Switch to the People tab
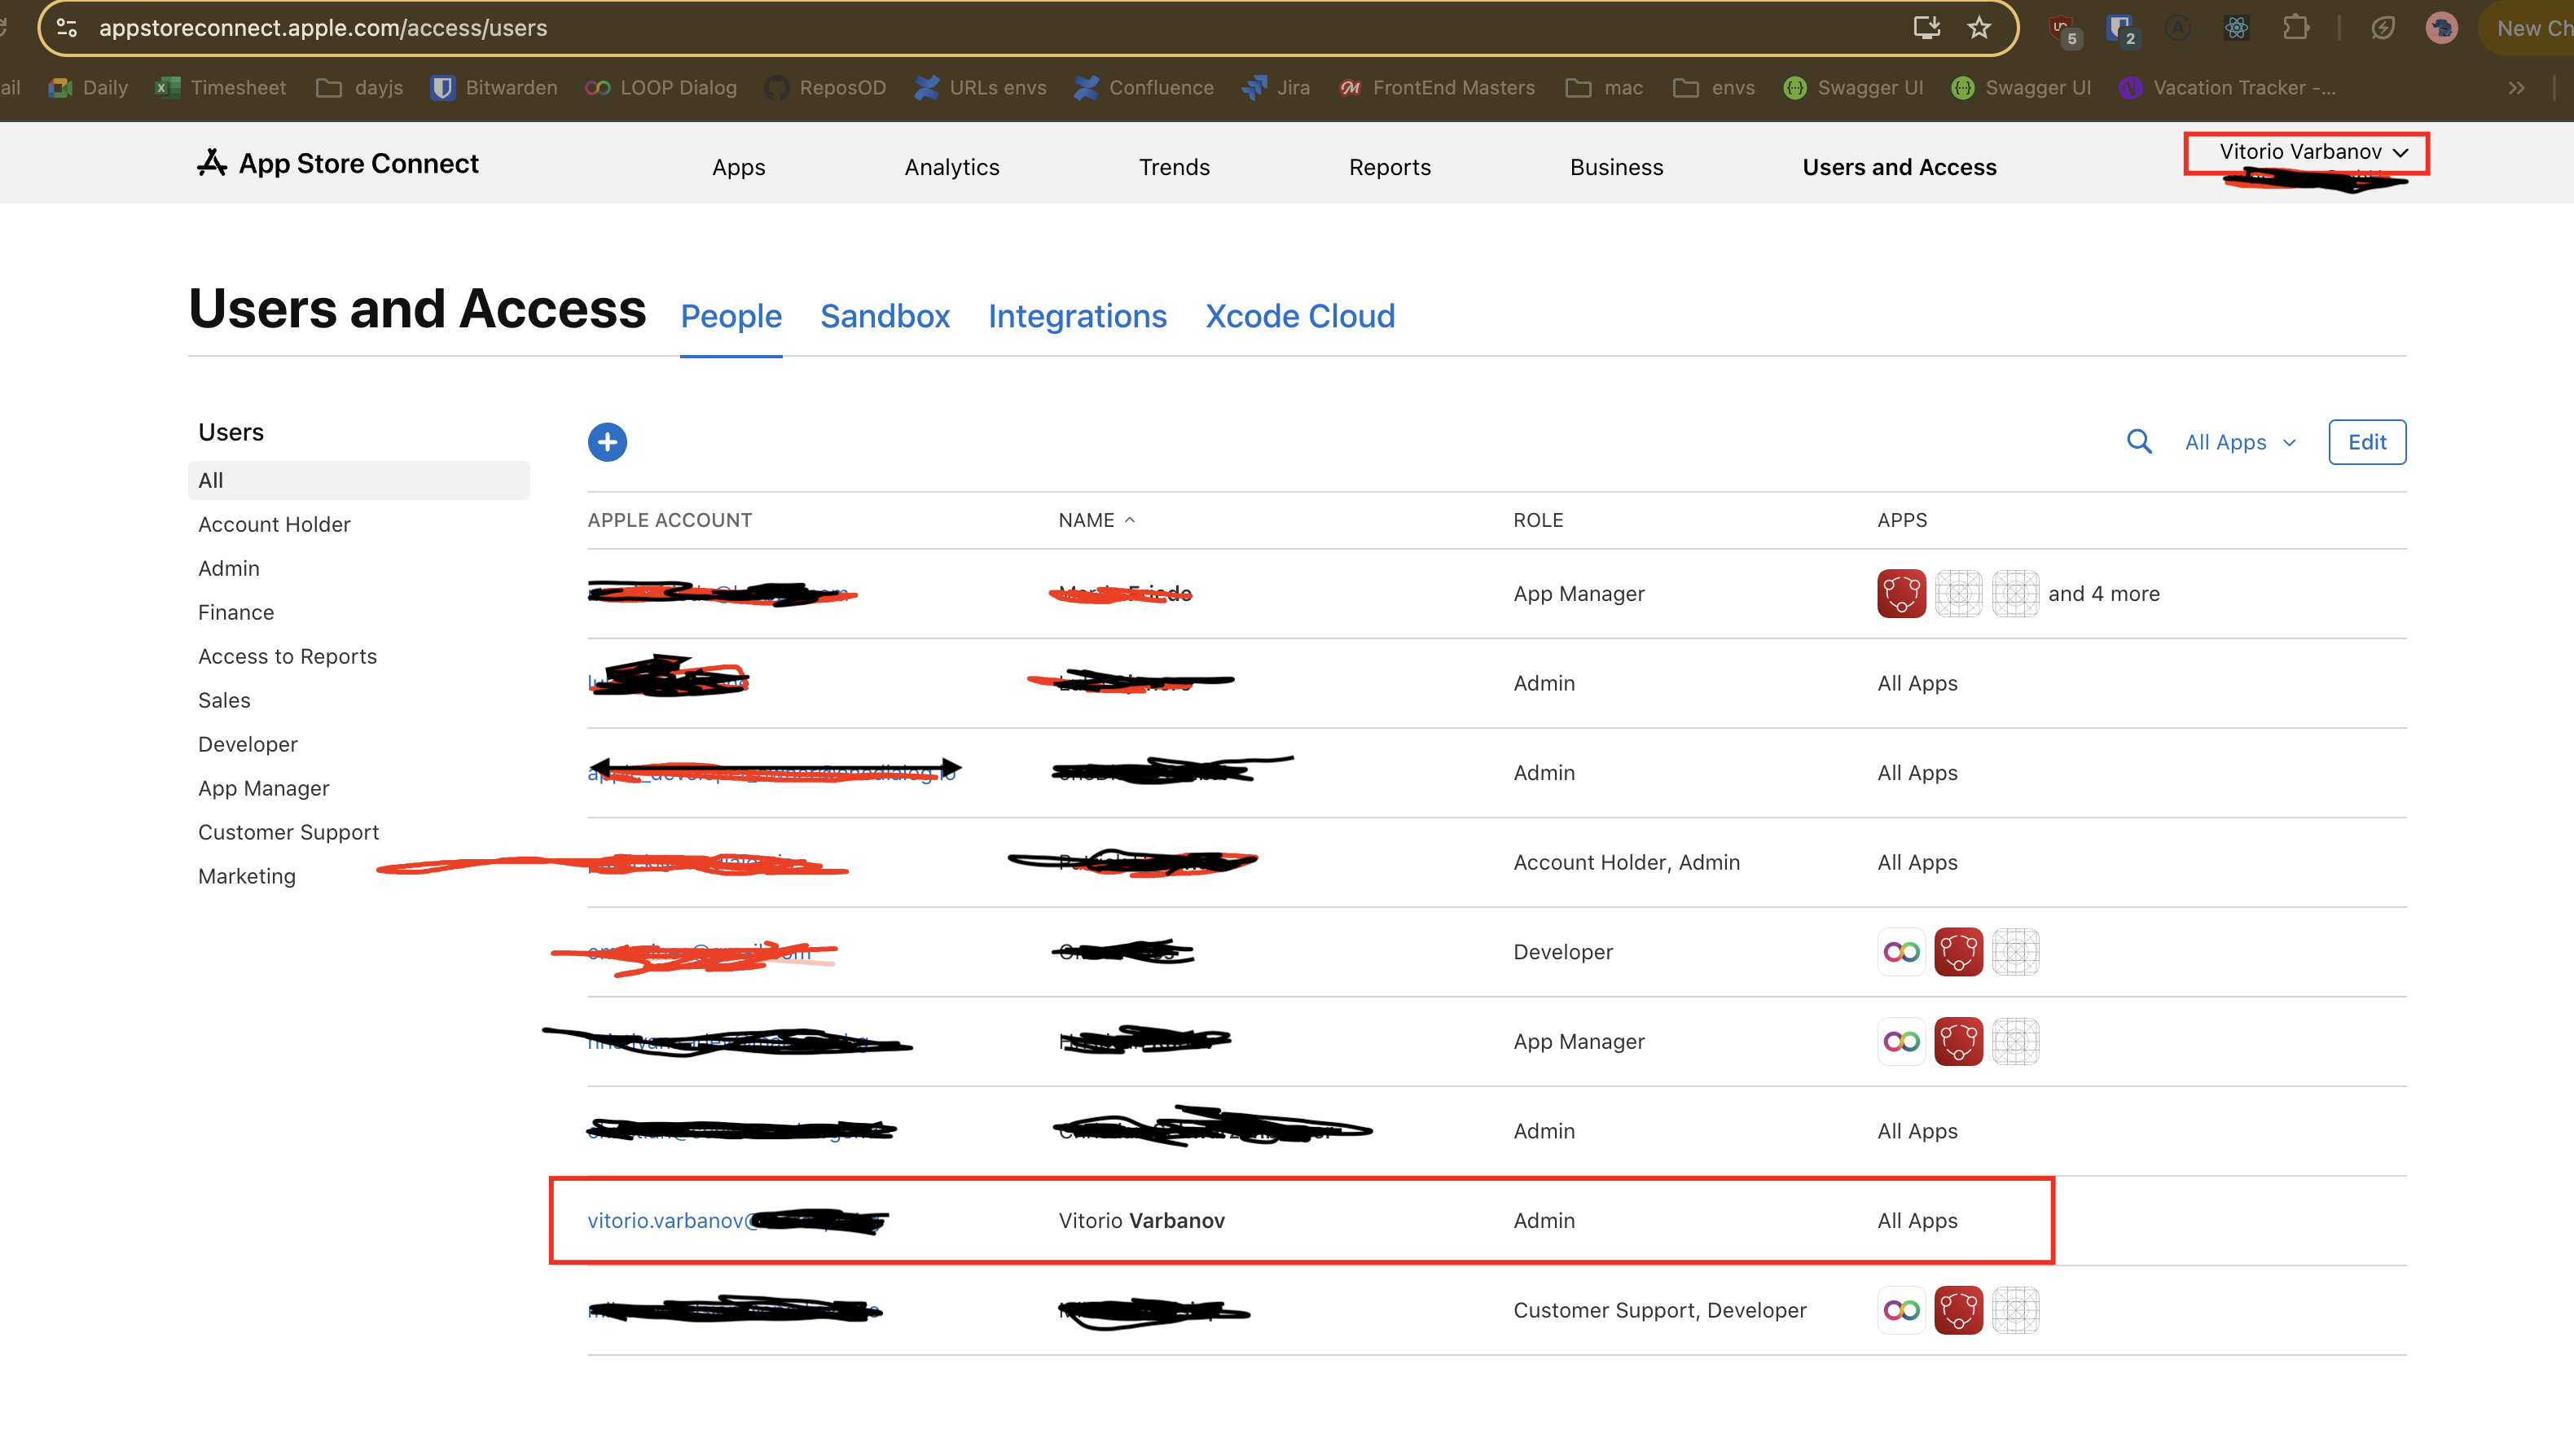Image resolution: width=2574 pixels, height=1456 pixels. [x=731, y=316]
